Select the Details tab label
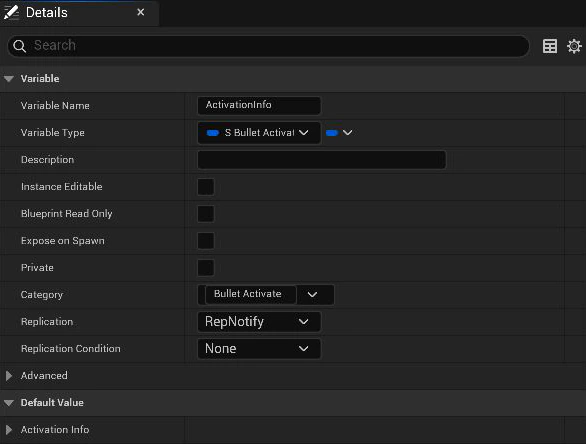586x444 pixels. [x=47, y=13]
